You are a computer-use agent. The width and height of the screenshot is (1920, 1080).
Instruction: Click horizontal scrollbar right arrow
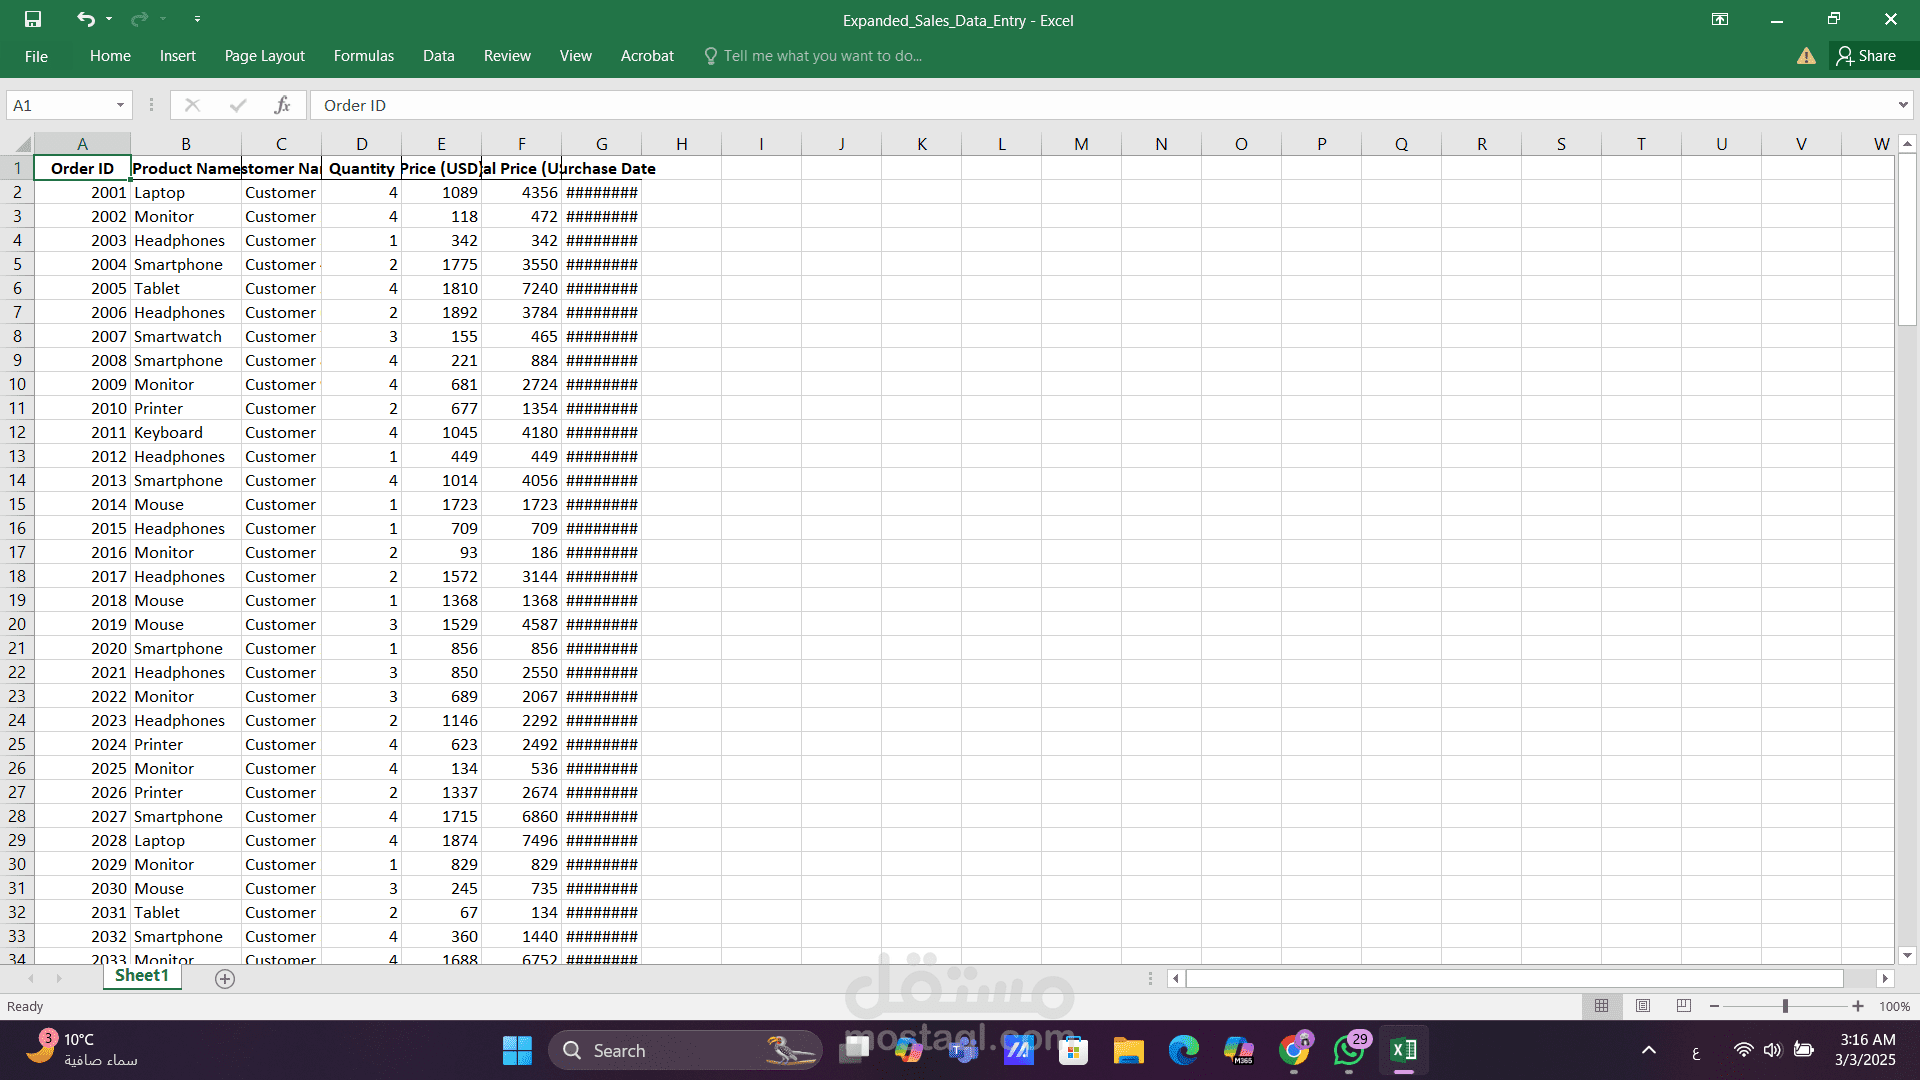(x=1885, y=979)
